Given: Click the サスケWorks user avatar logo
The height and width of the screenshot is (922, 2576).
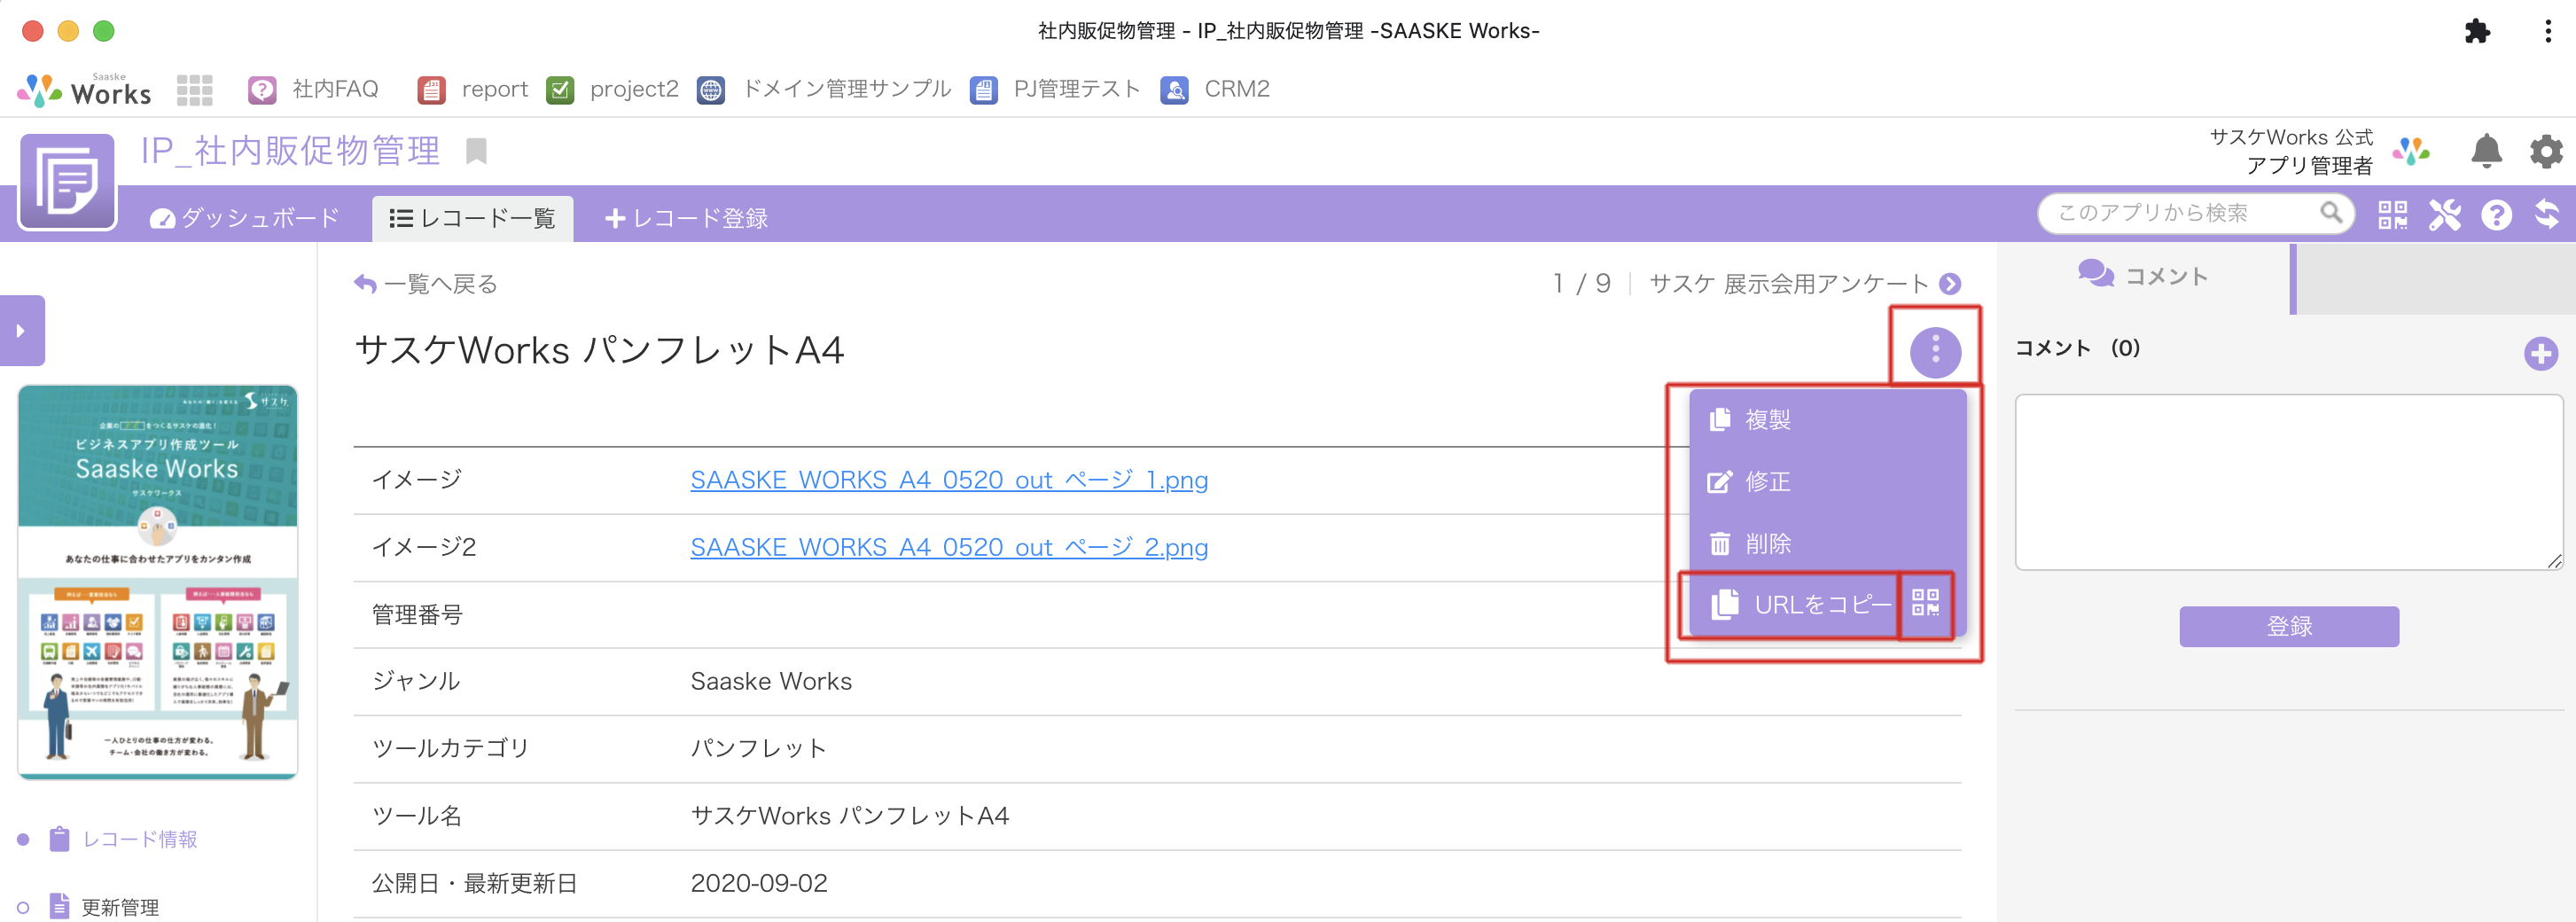Looking at the screenshot, I should pos(2411,151).
